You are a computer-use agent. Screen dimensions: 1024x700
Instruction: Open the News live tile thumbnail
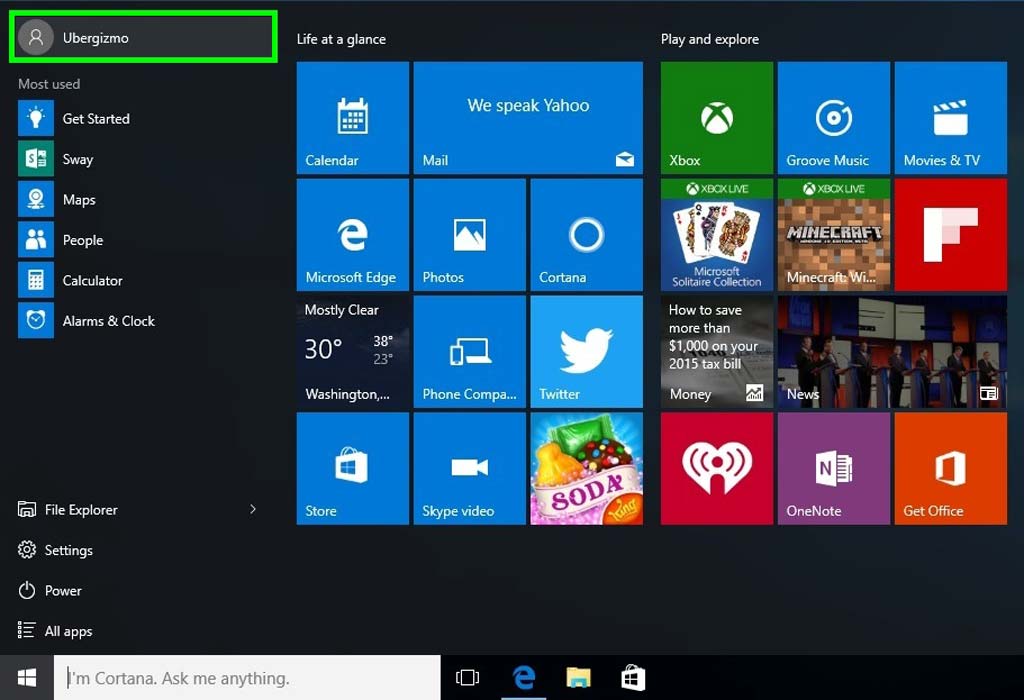tap(892, 352)
